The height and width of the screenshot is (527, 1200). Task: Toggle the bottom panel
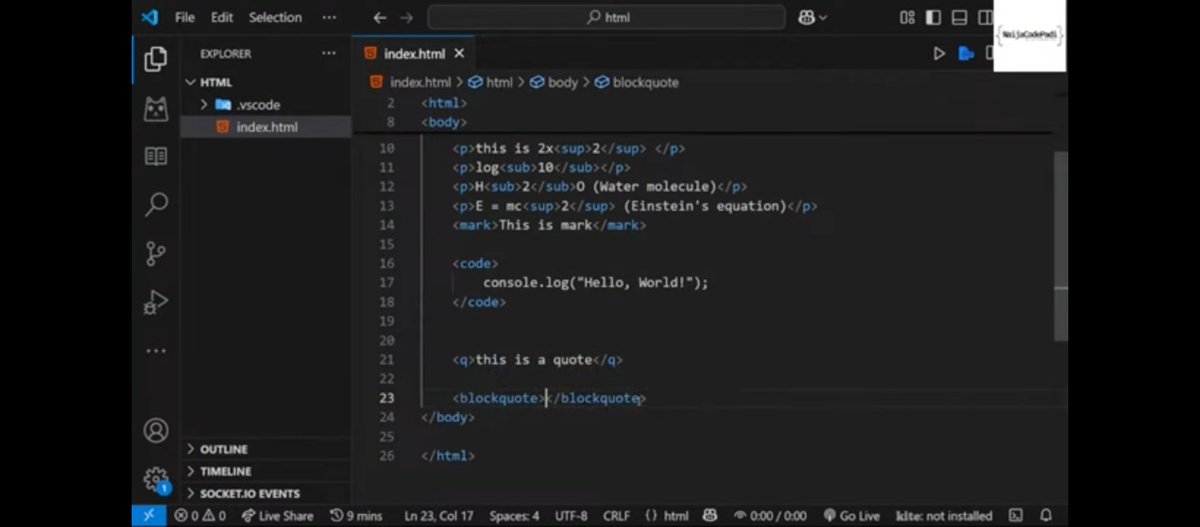[x=959, y=17]
